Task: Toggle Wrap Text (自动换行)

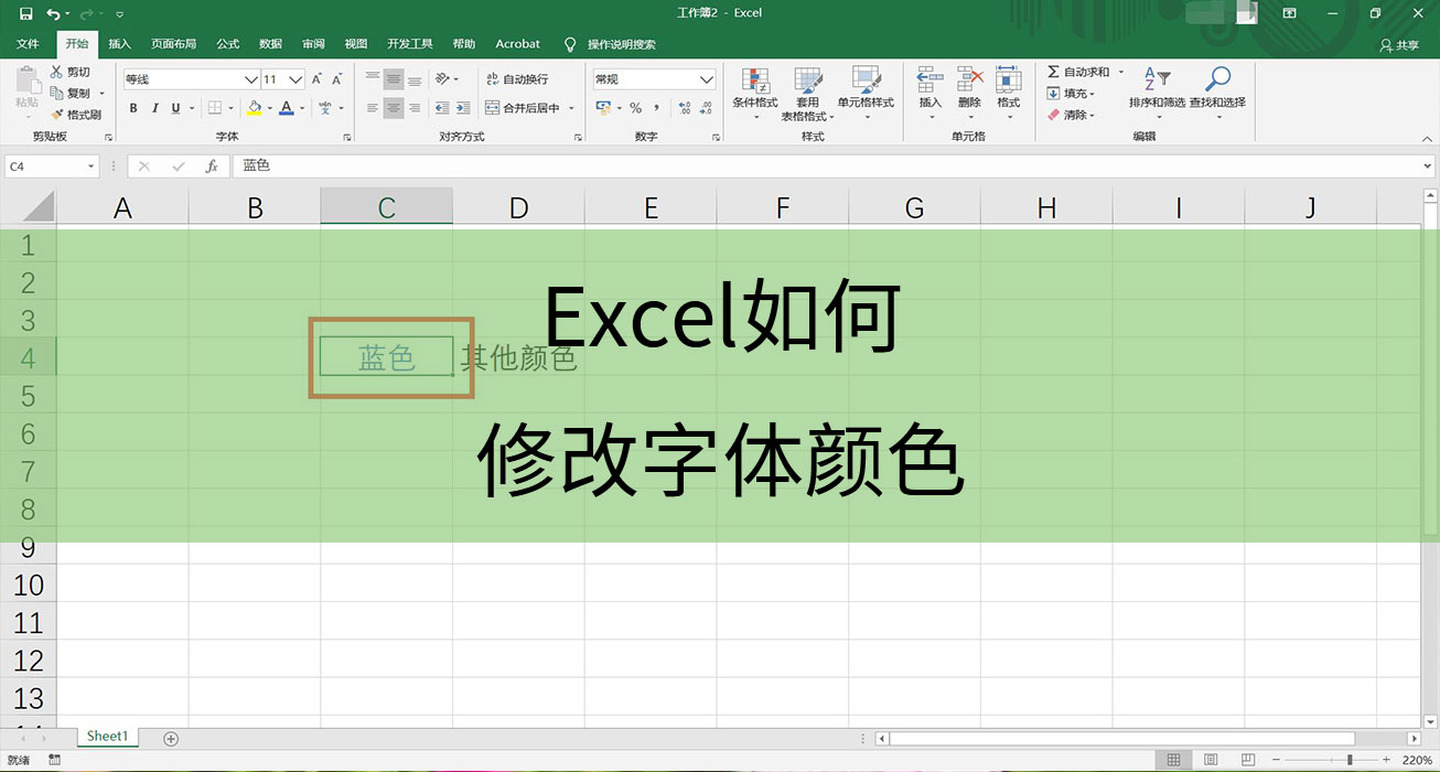Action: (x=516, y=79)
